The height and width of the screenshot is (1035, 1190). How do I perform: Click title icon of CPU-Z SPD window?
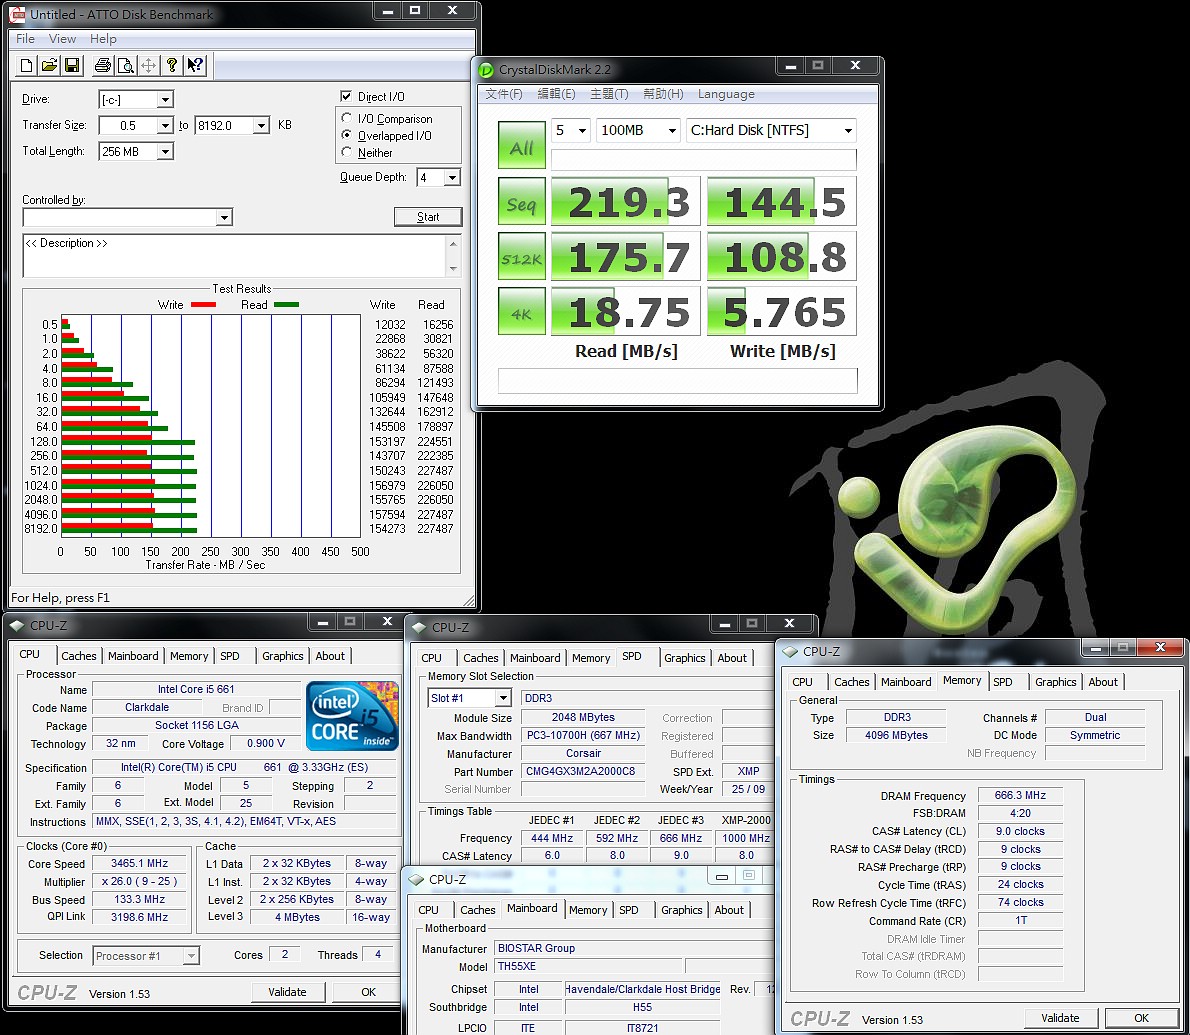(418, 628)
